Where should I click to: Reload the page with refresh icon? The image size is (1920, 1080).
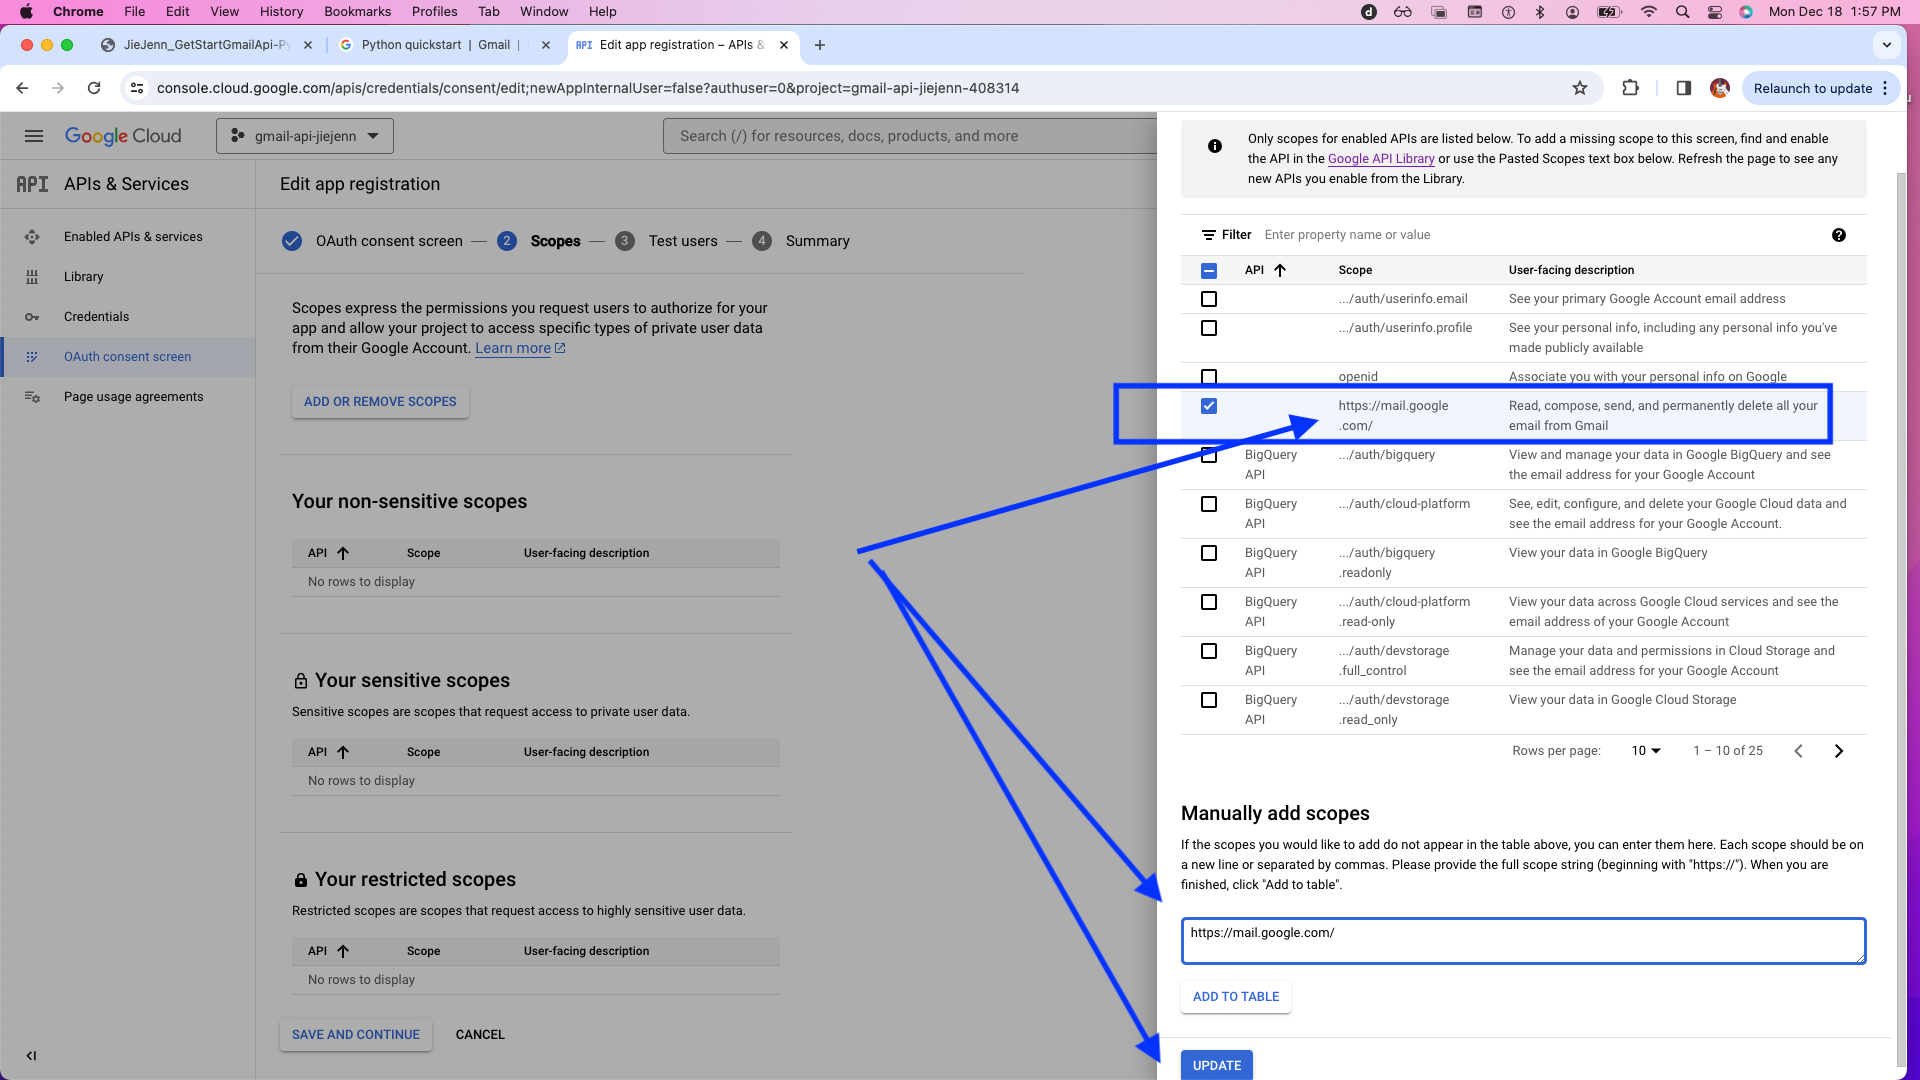pos(94,88)
